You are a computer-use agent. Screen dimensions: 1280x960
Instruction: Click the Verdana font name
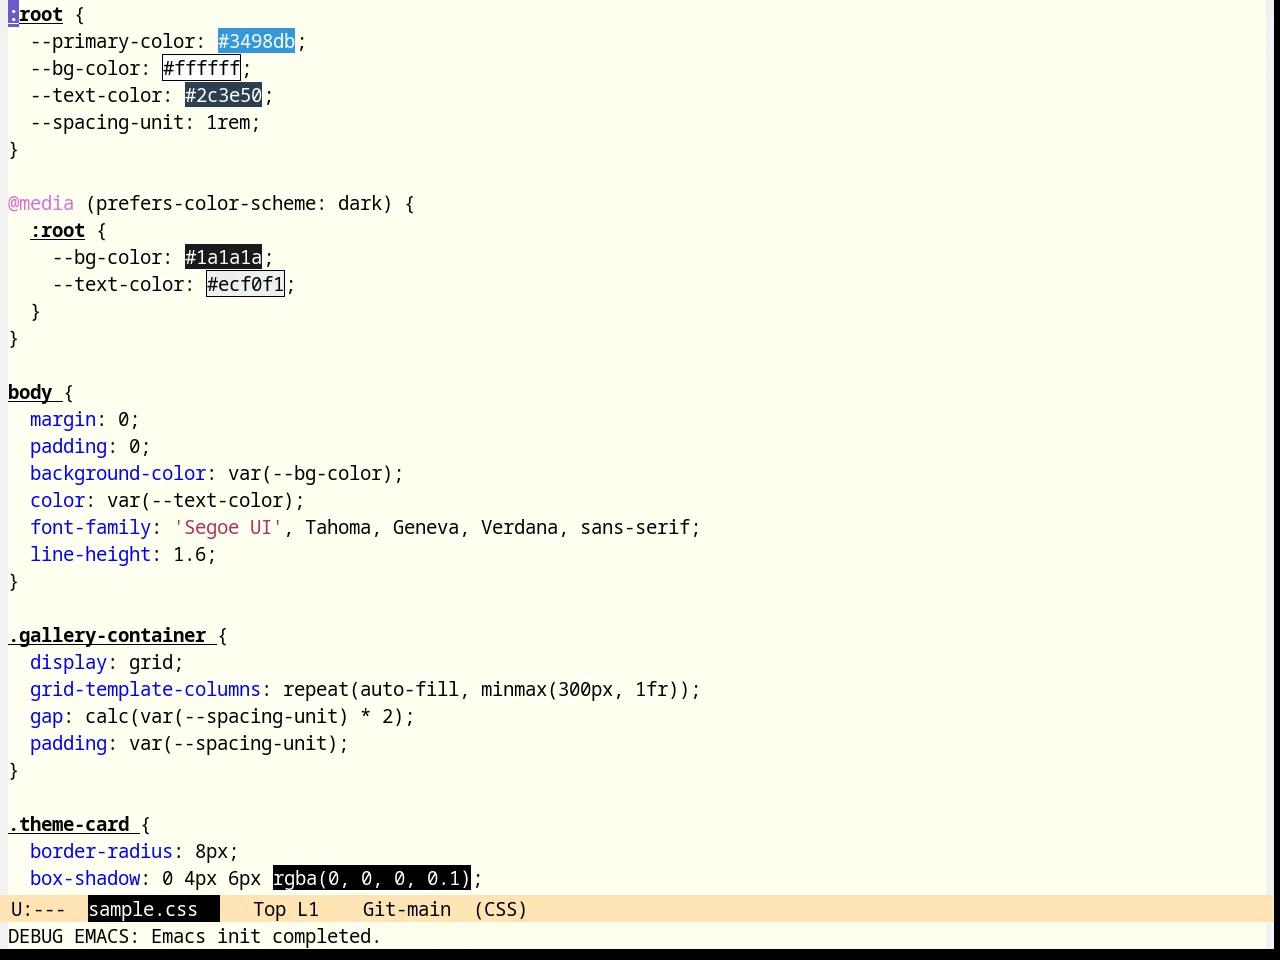coord(519,527)
